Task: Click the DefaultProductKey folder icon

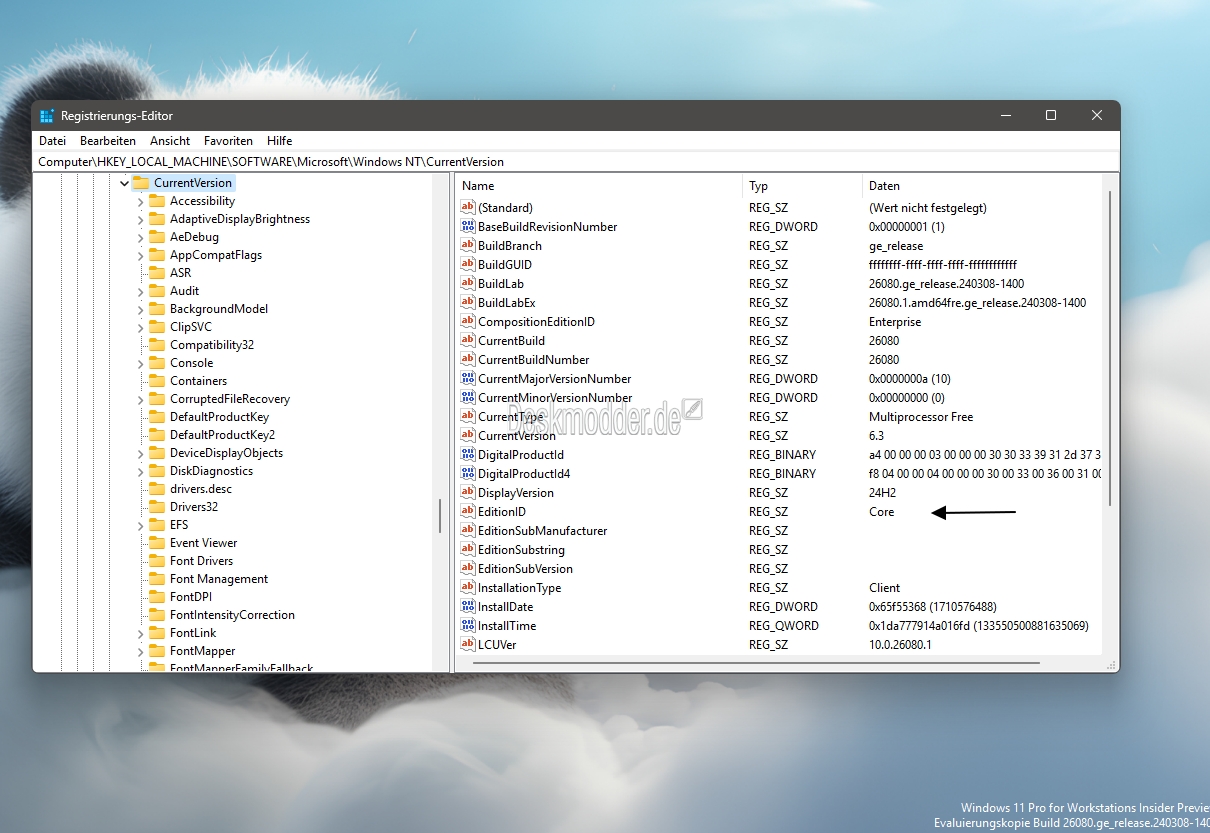Action: pos(157,417)
